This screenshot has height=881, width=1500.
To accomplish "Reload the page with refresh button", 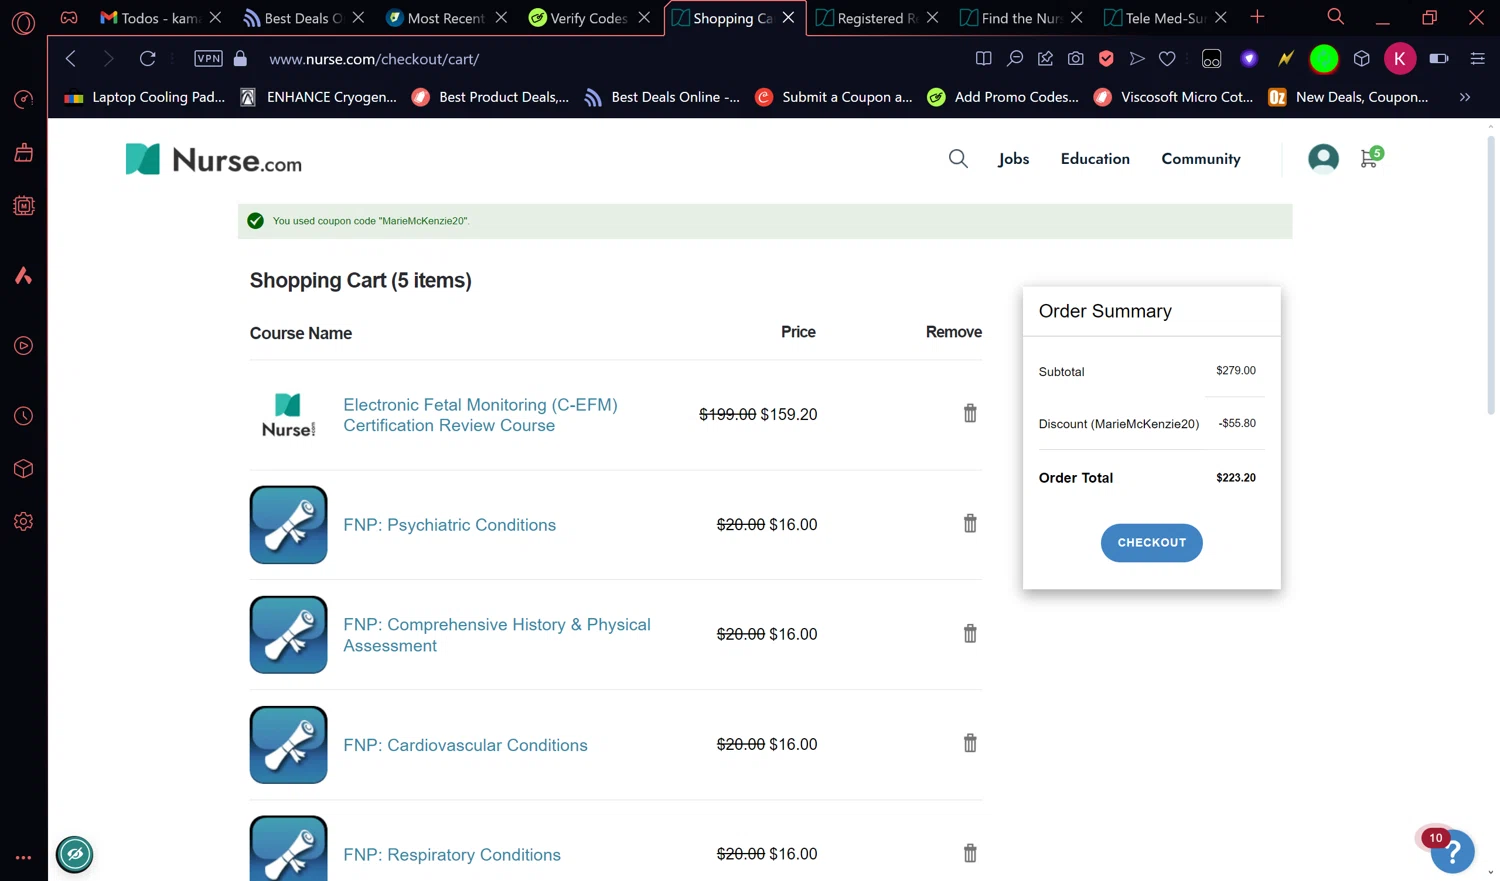I will pyautogui.click(x=147, y=59).
